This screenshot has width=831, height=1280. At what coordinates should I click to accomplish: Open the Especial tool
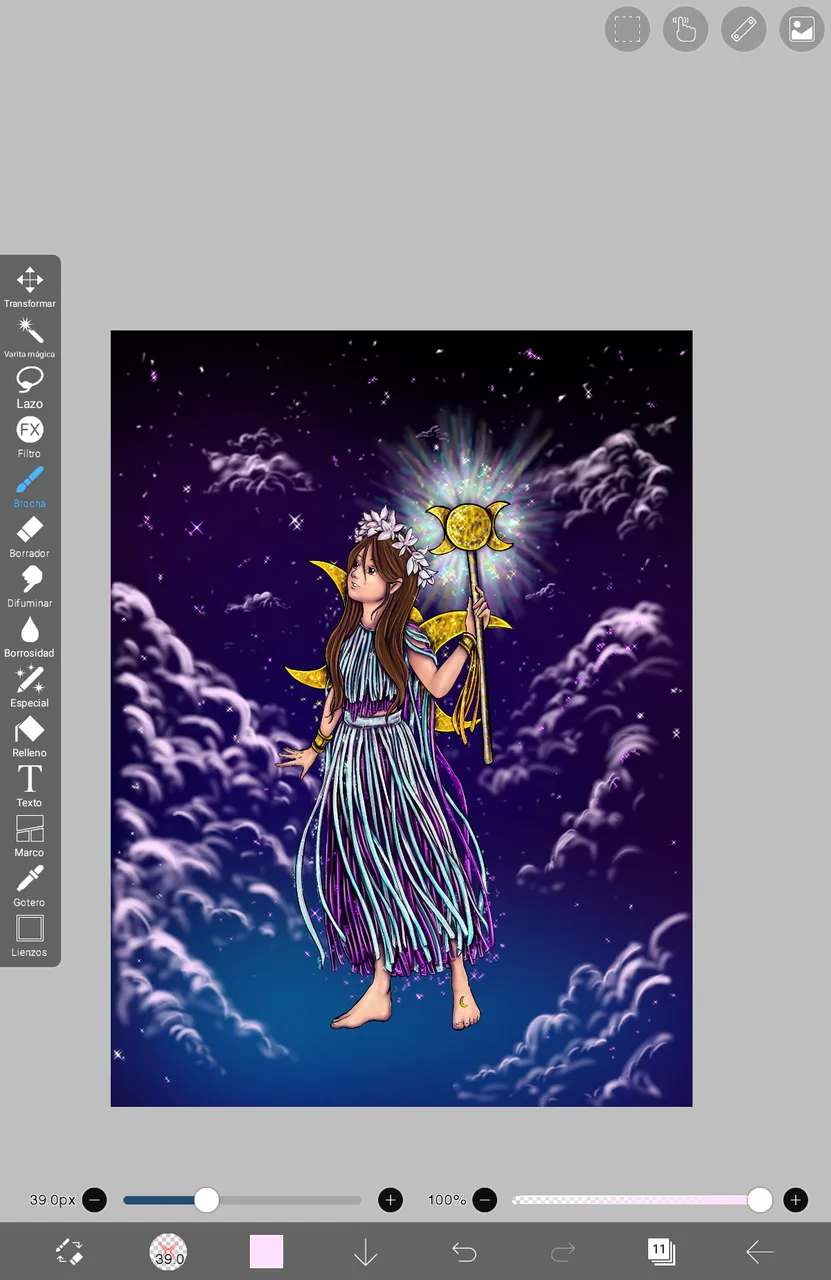[x=29, y=686]
